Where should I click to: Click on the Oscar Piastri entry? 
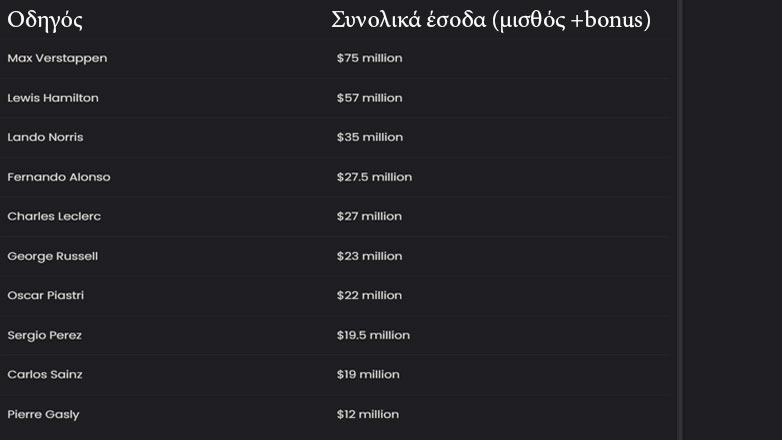[x=46, y=295]
